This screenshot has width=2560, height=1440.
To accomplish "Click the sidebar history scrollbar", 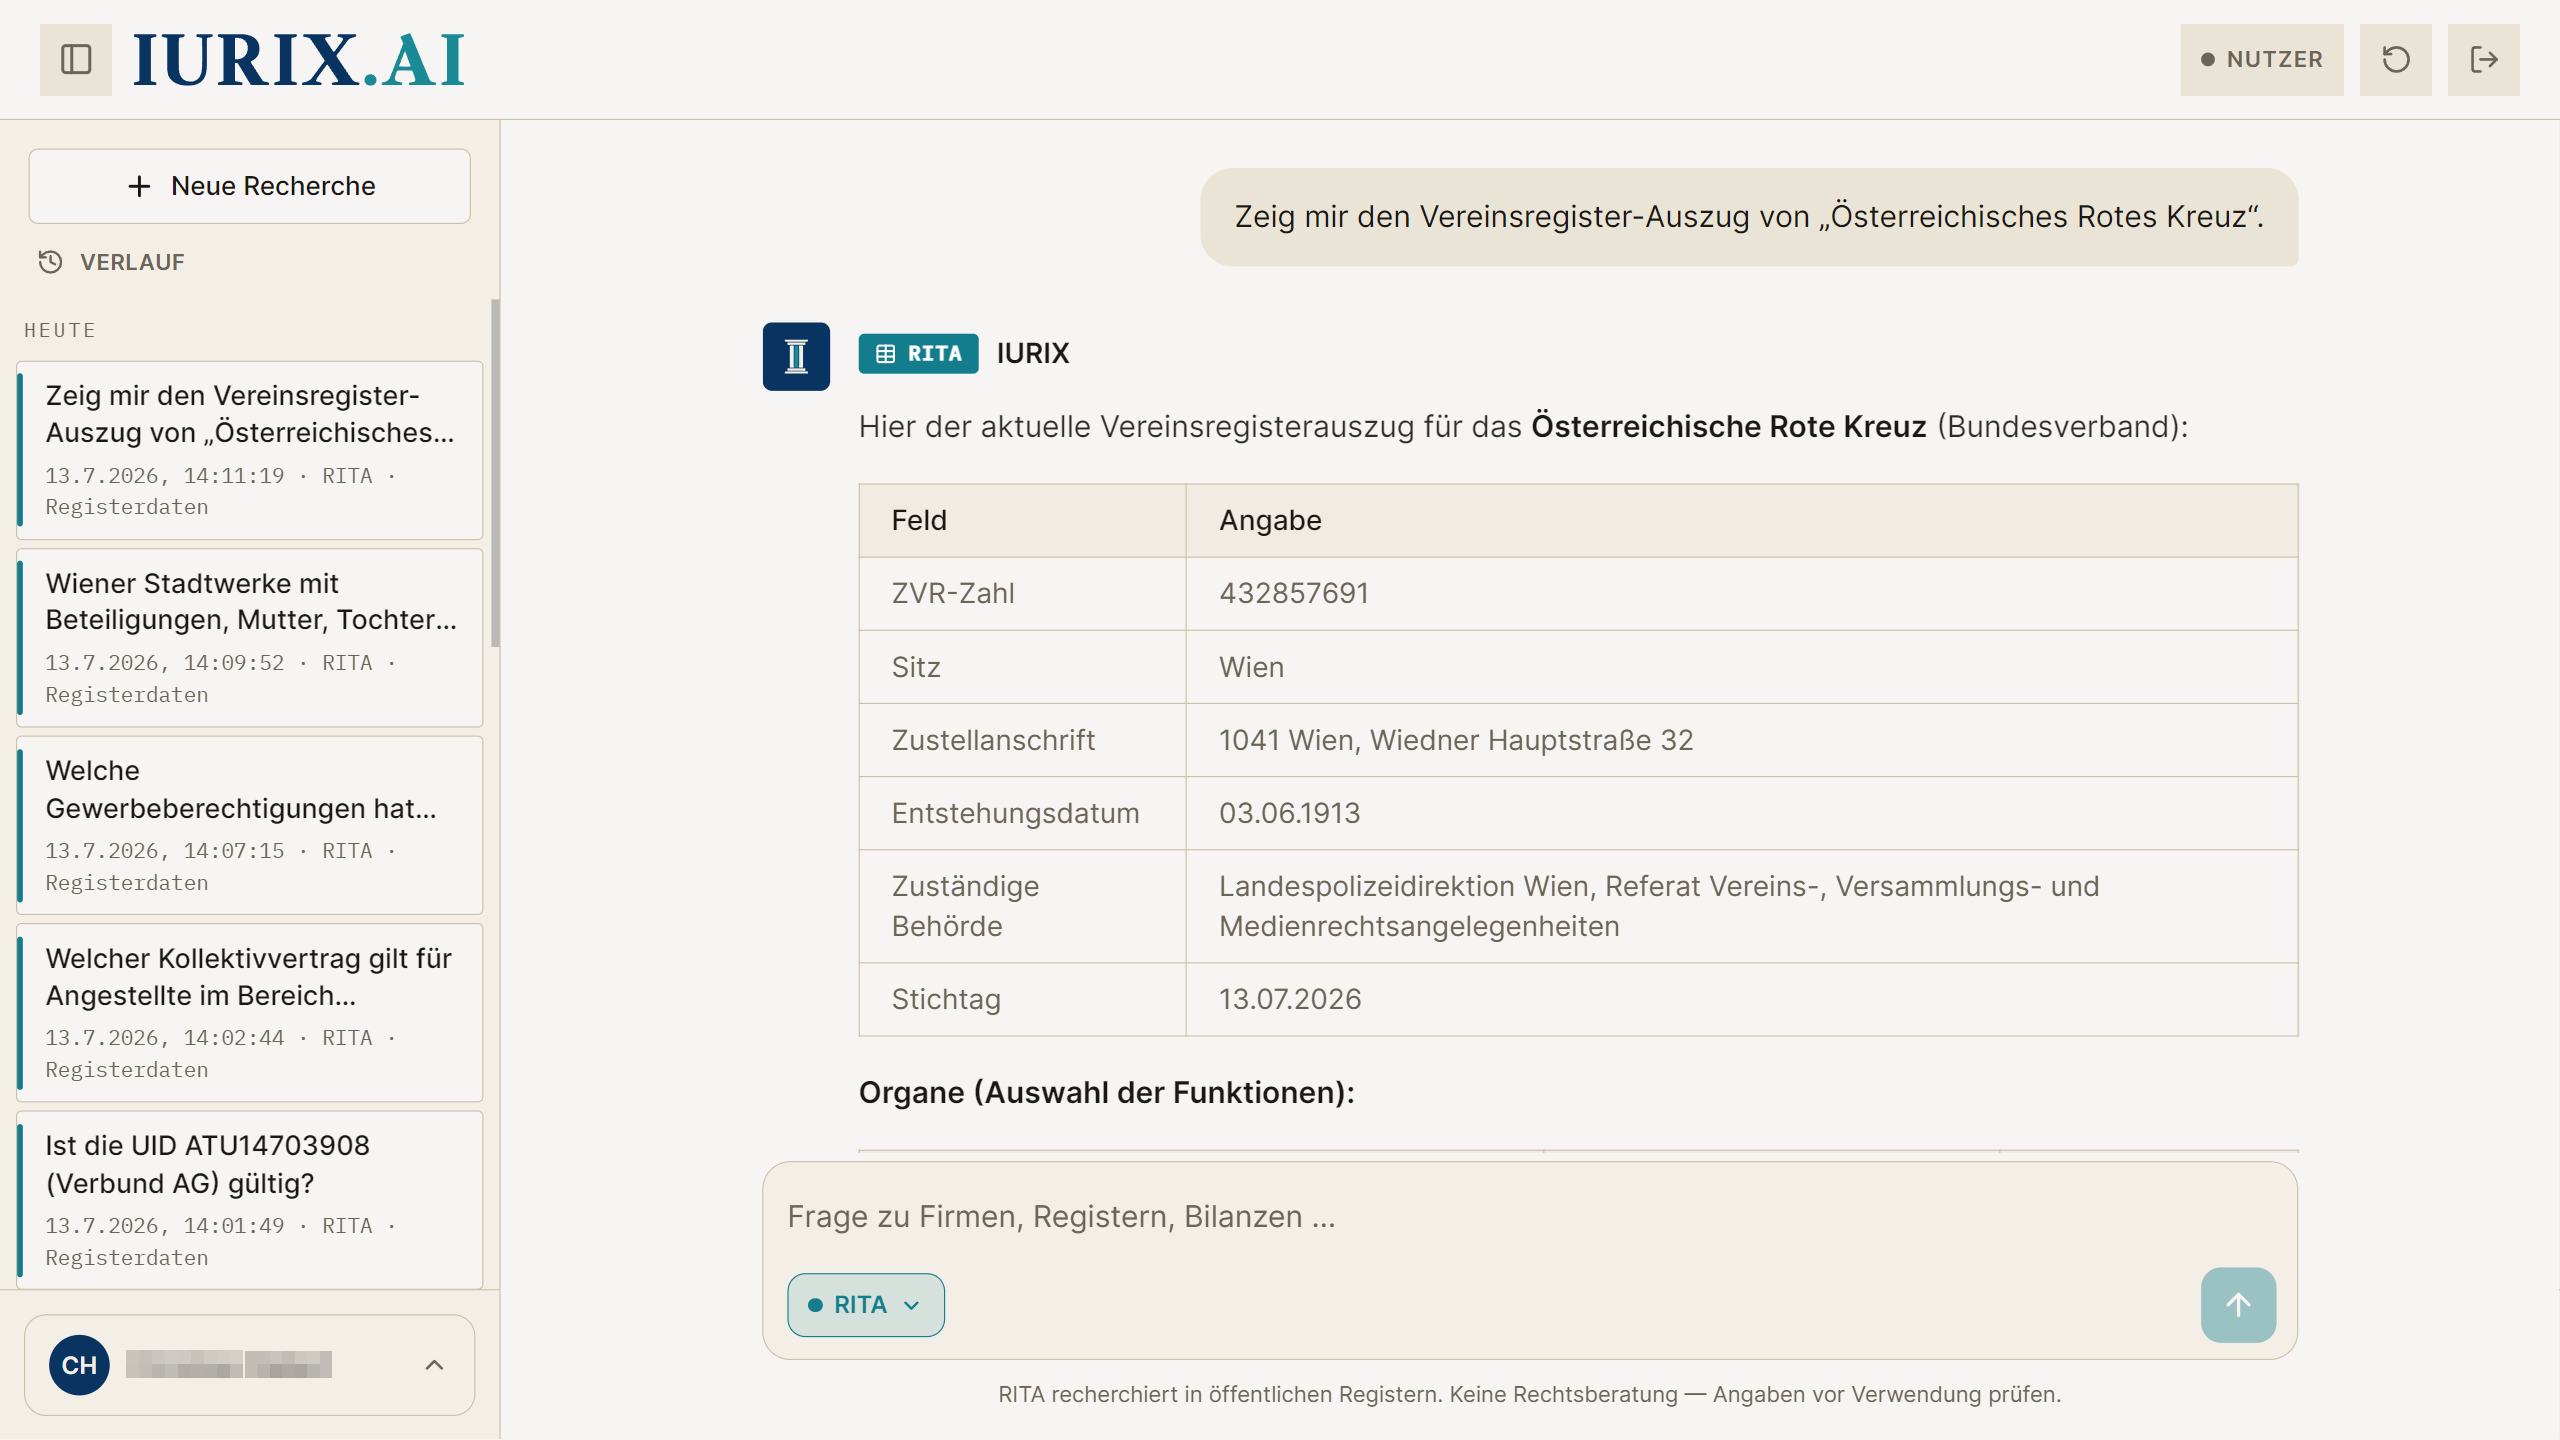I will (x=495, y=473).
